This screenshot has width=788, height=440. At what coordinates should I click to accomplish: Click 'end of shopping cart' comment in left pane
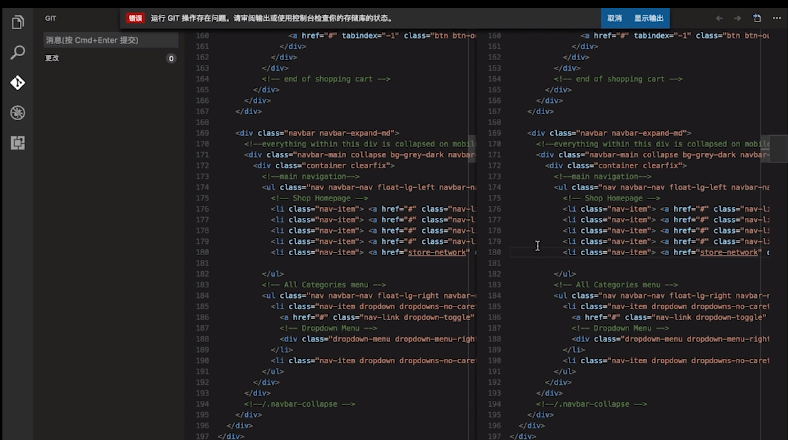[x=326, y=79]
